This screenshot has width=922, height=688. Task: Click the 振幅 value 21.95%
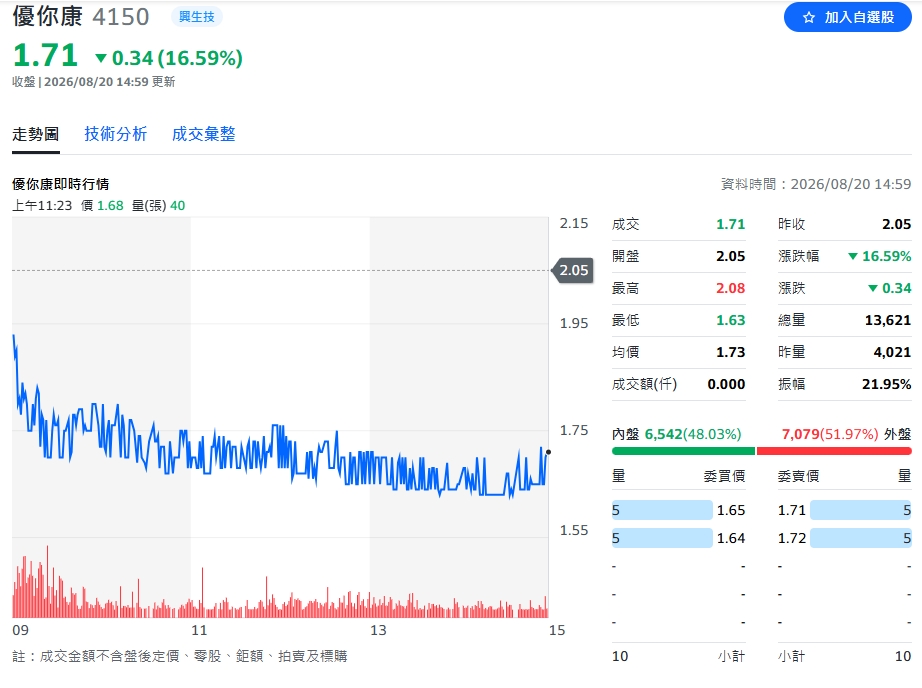pos(886,384)
